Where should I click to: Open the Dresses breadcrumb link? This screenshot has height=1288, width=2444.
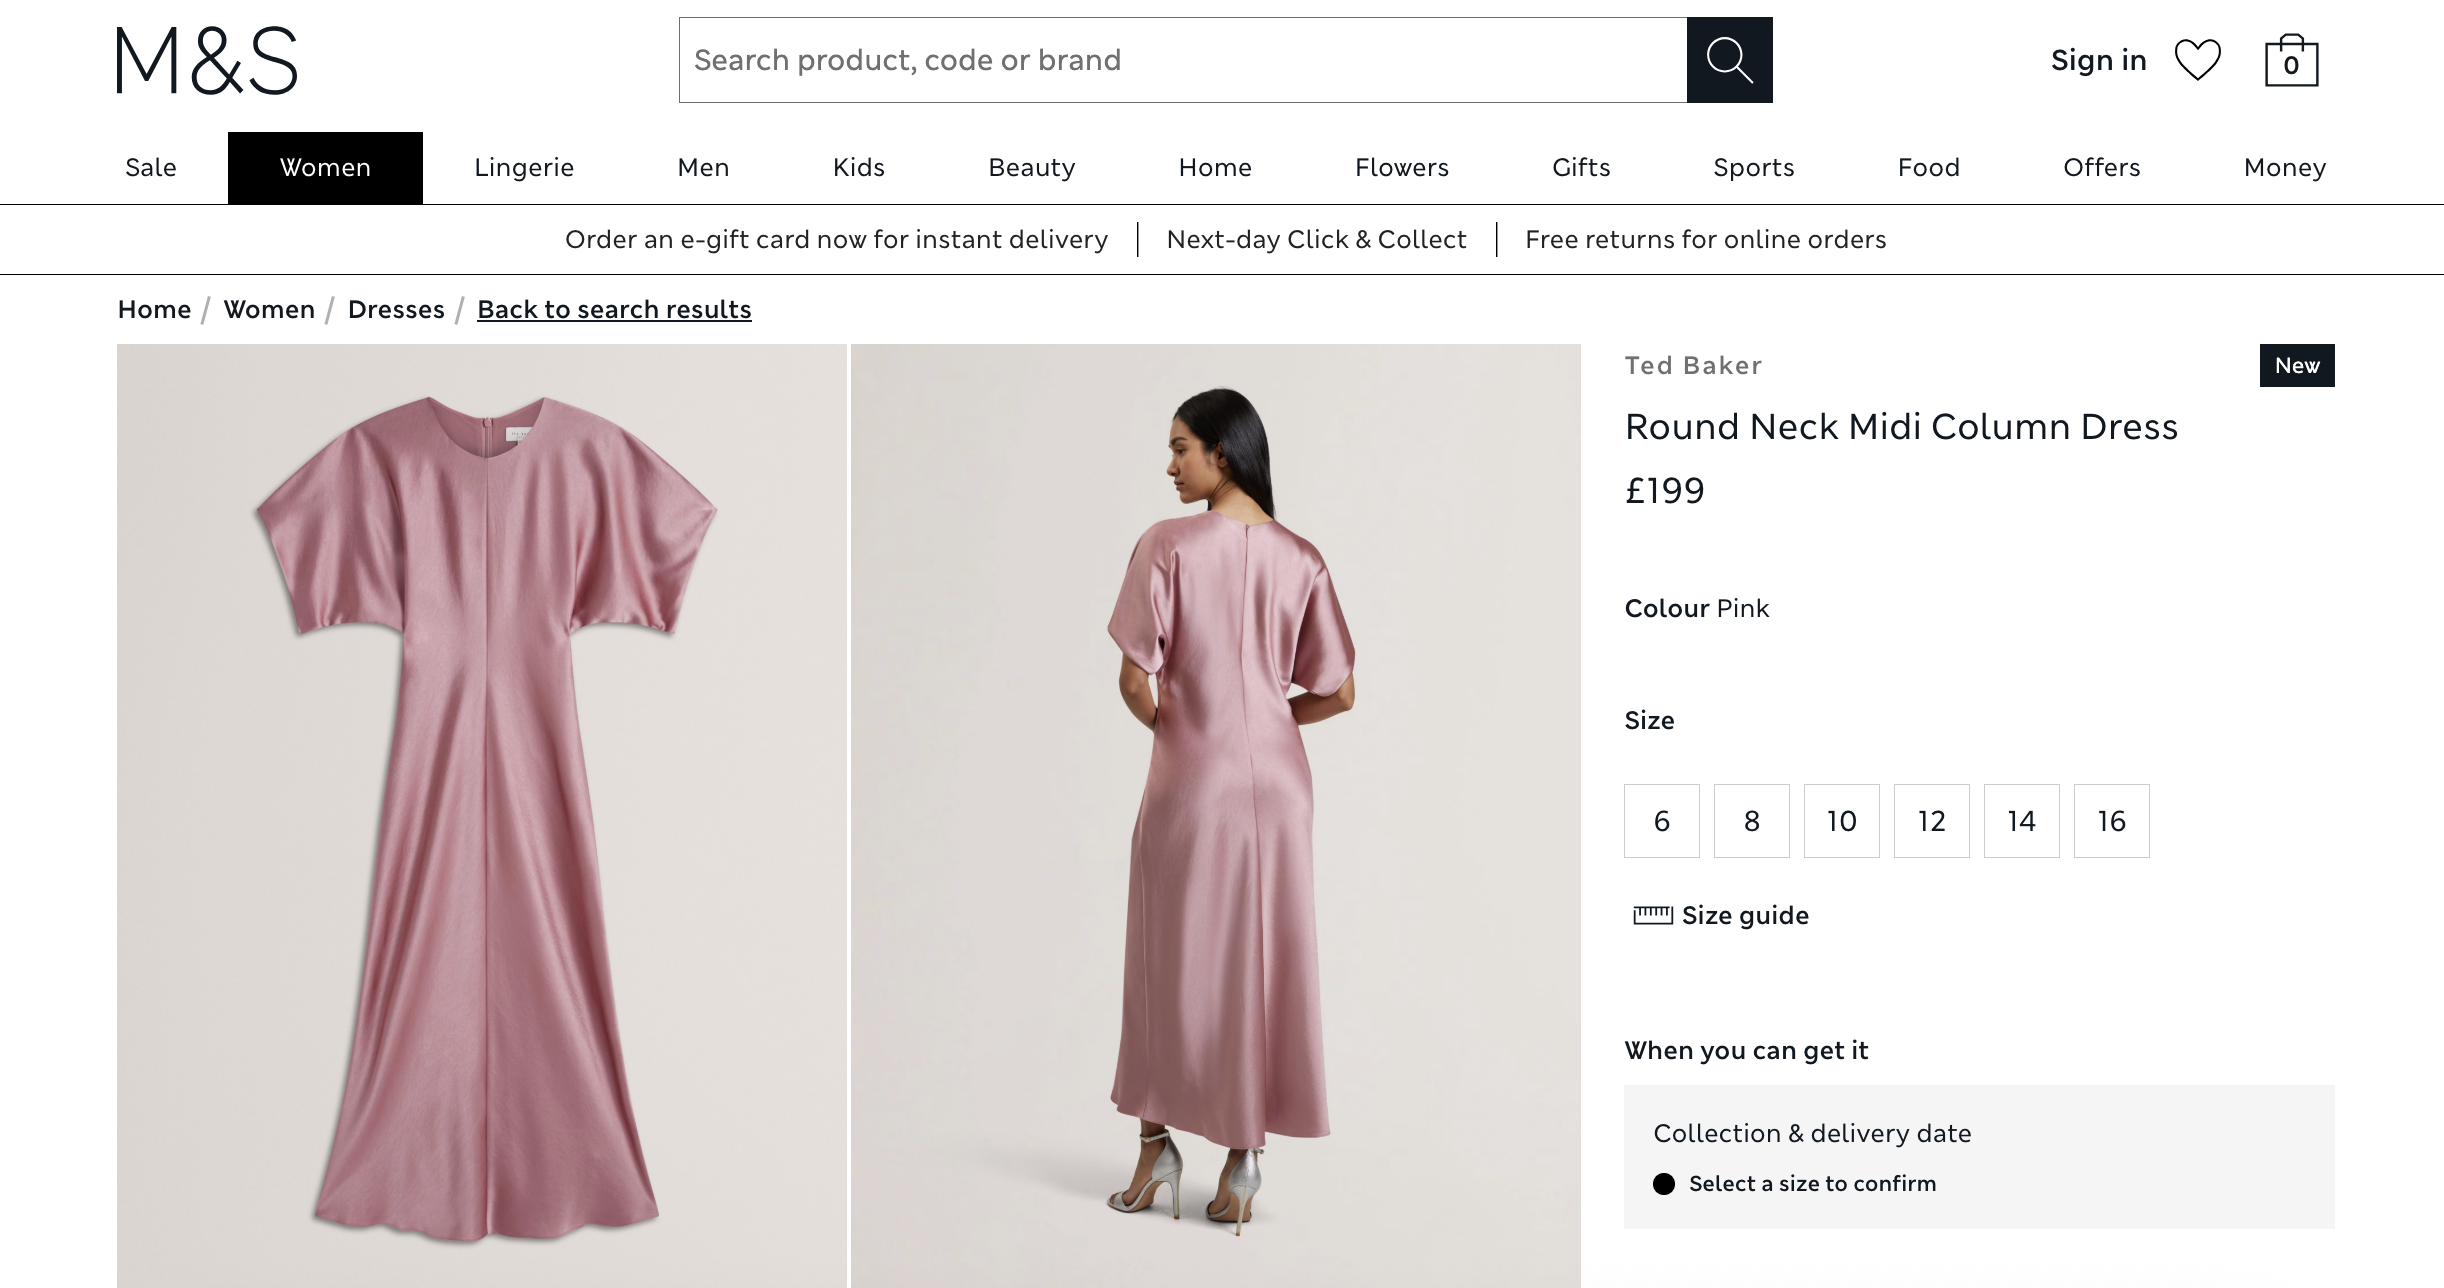(396, 310)
